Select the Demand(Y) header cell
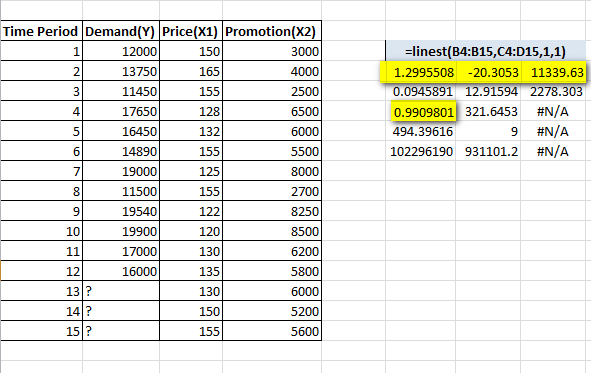Screen dimensions: 591x373 point(121,31)
